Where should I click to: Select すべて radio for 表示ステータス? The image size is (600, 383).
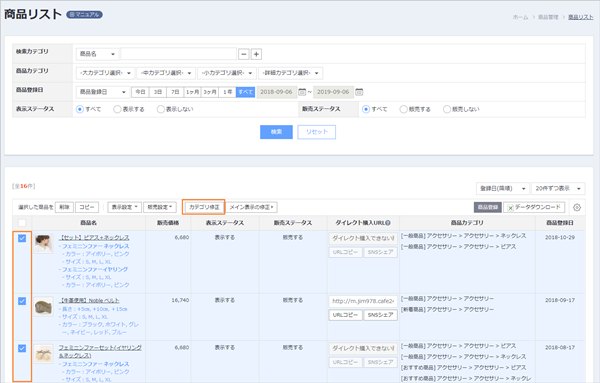pyautogui.click(x=80, y=109)
